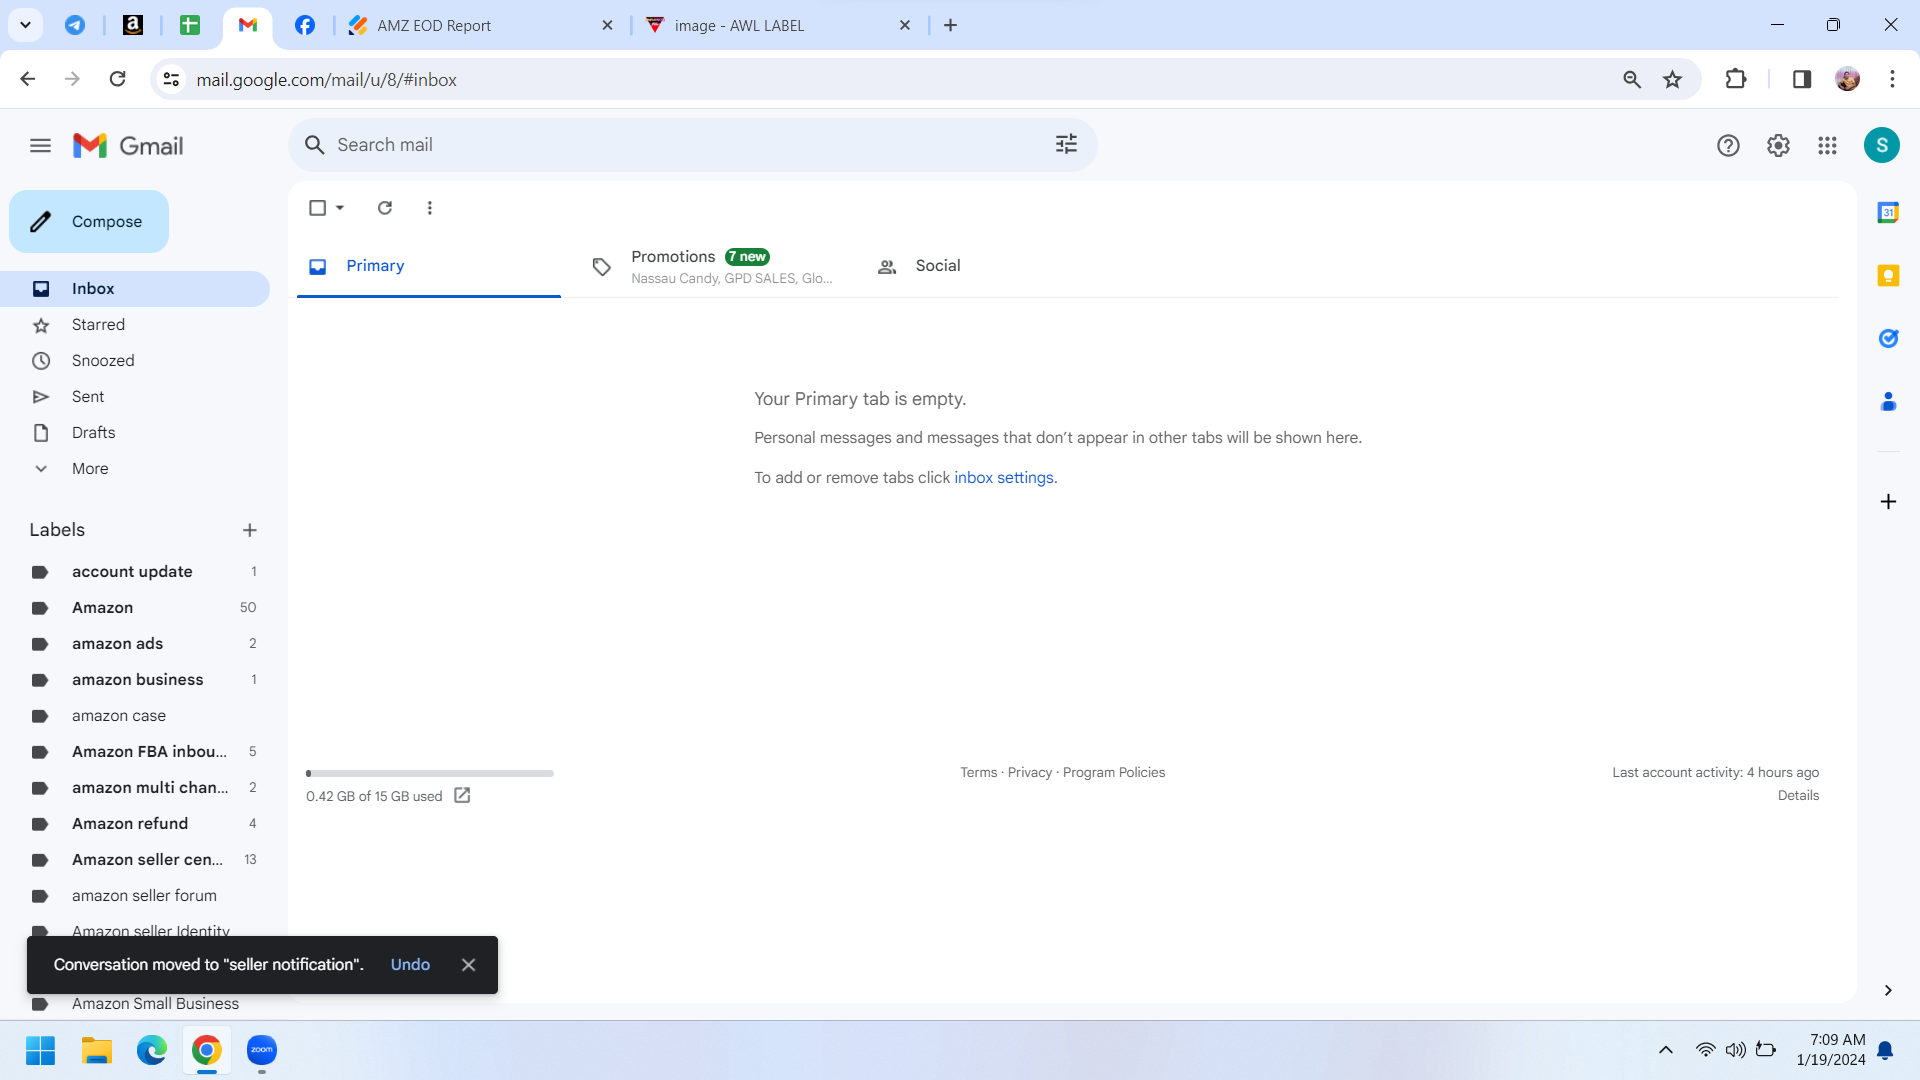Open the account update label

click(x=135, y=572)
